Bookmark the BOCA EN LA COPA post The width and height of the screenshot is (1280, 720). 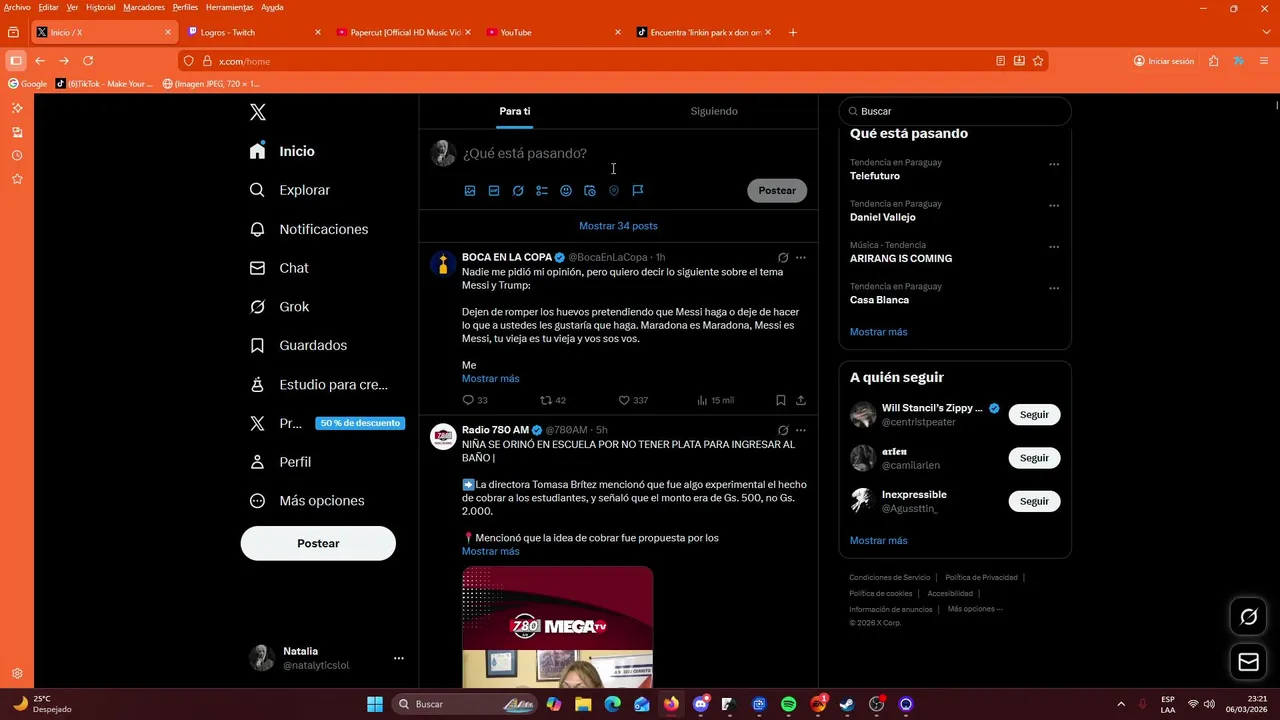781,400
